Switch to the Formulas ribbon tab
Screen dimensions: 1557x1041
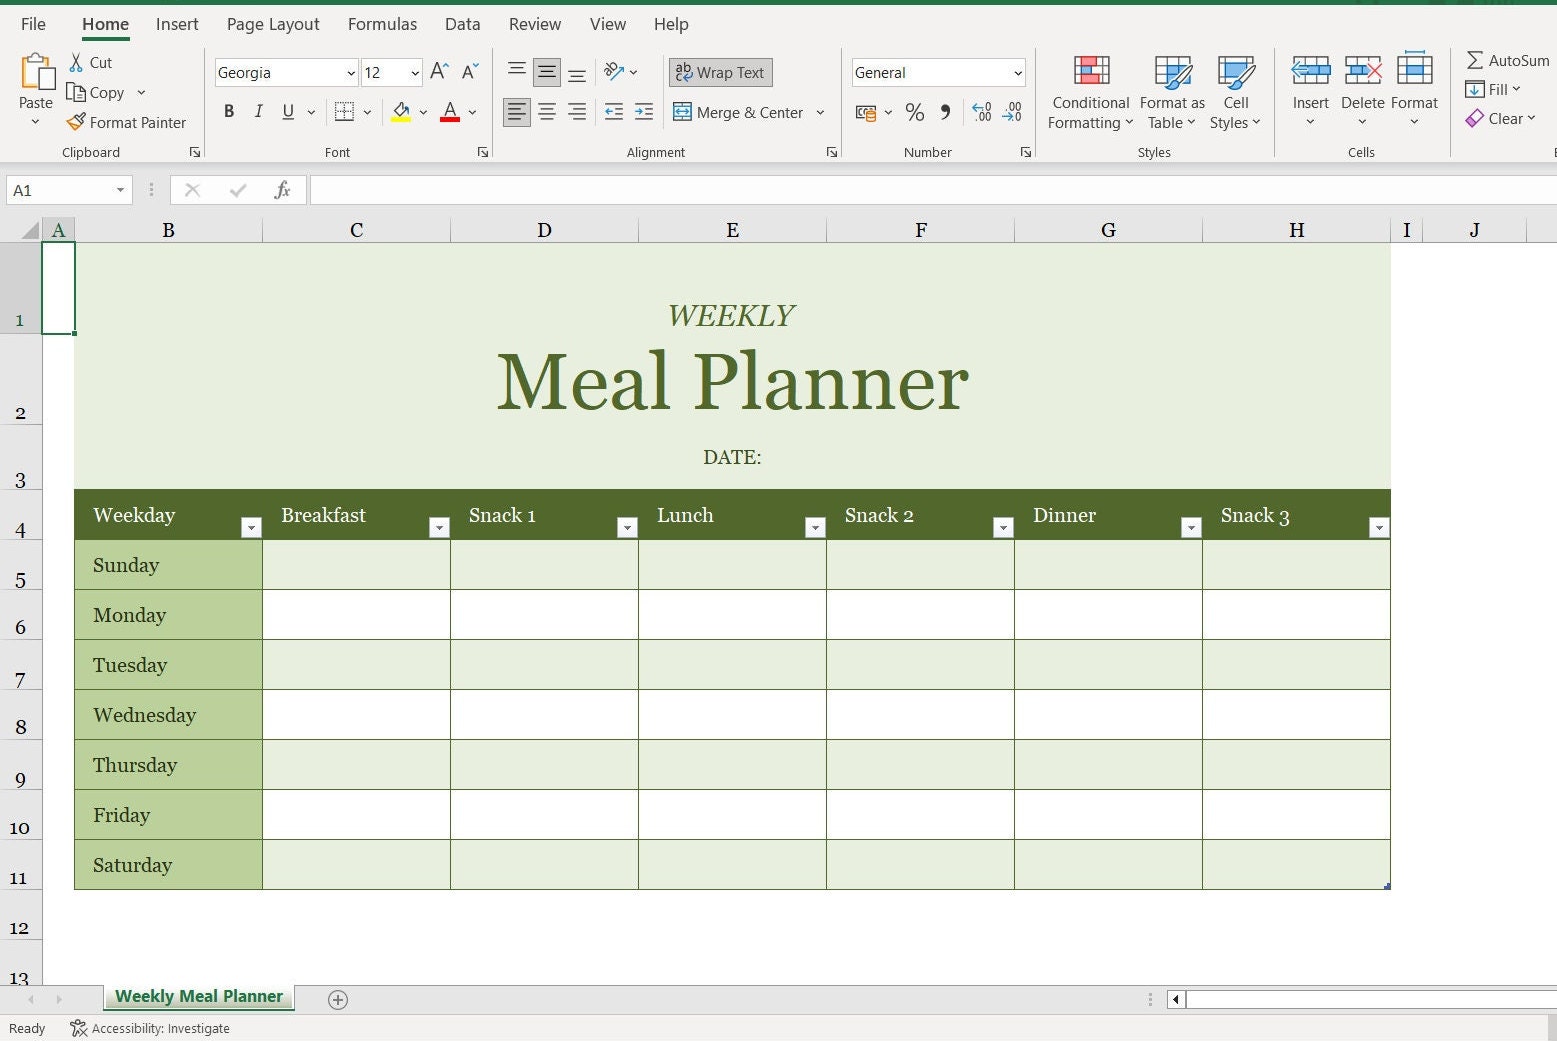click(x=381, y=23)
